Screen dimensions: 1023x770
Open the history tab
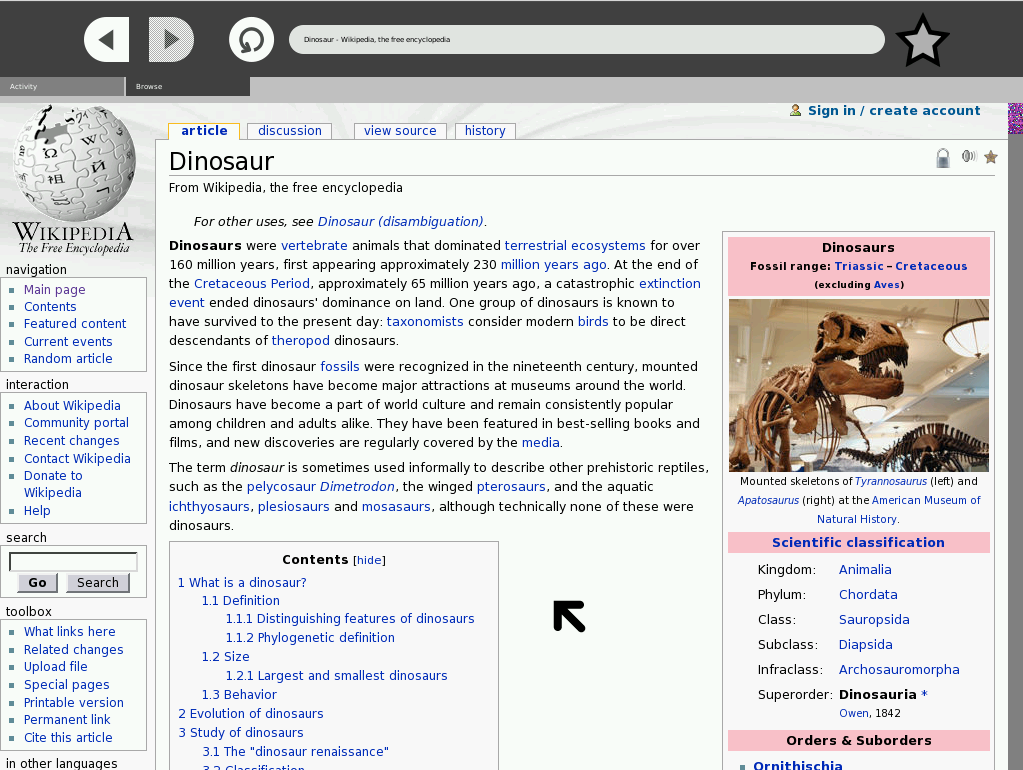pyautogui.click(x=485, y=131)
